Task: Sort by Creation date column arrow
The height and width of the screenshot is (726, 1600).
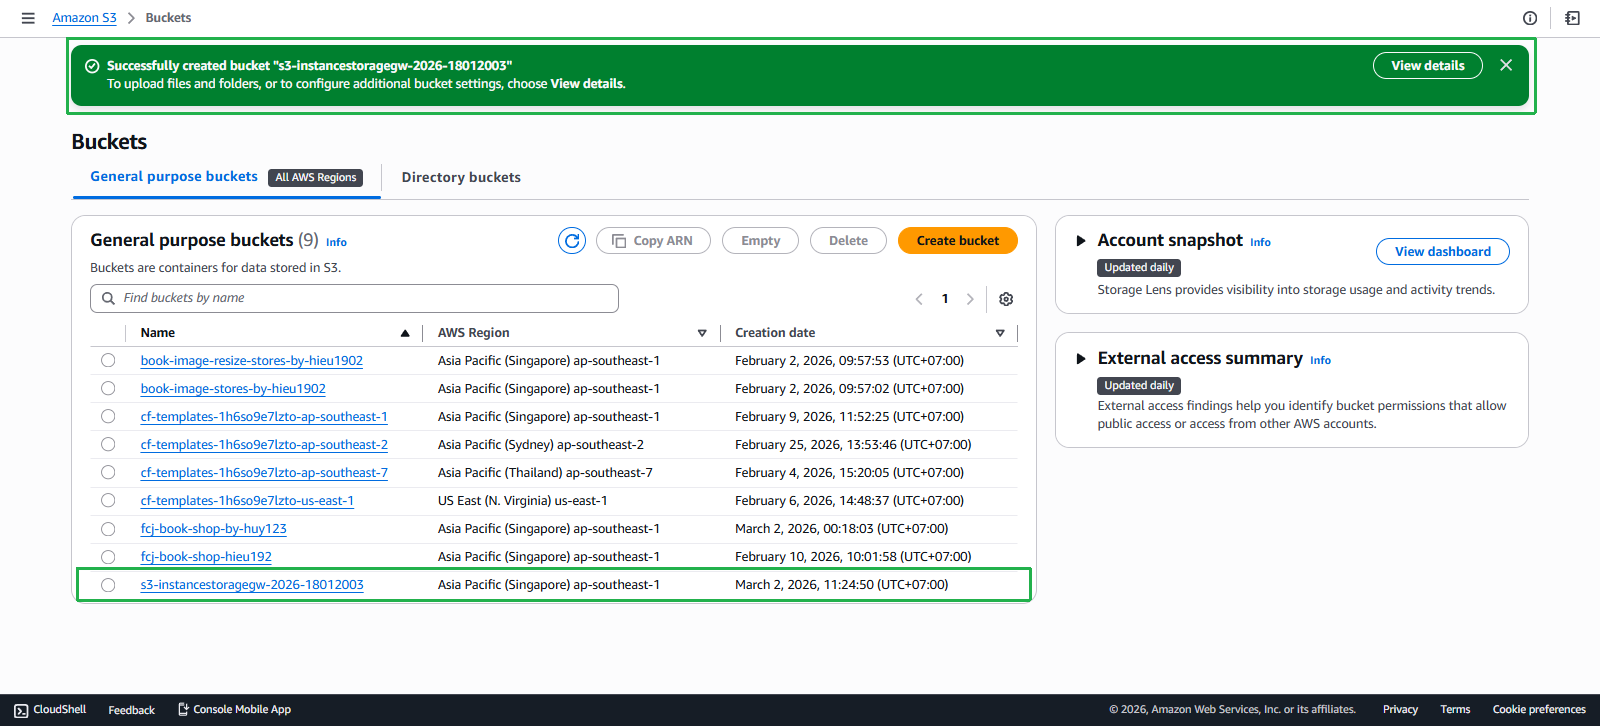Action: coord(1000,333)
